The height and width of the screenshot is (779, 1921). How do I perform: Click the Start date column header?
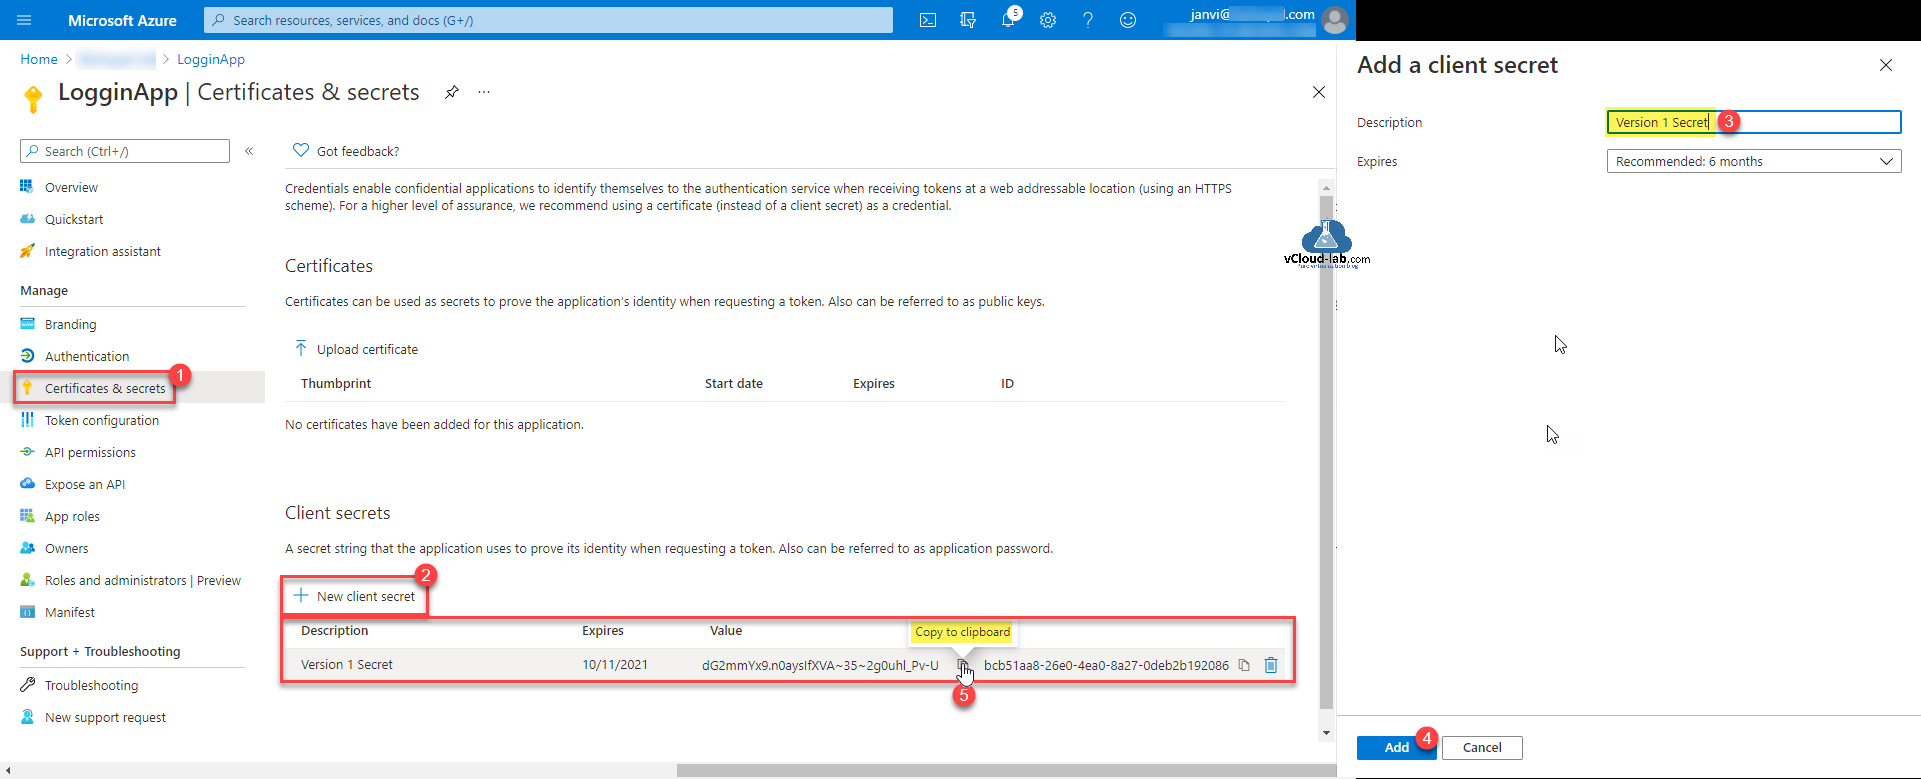point(734,383)
